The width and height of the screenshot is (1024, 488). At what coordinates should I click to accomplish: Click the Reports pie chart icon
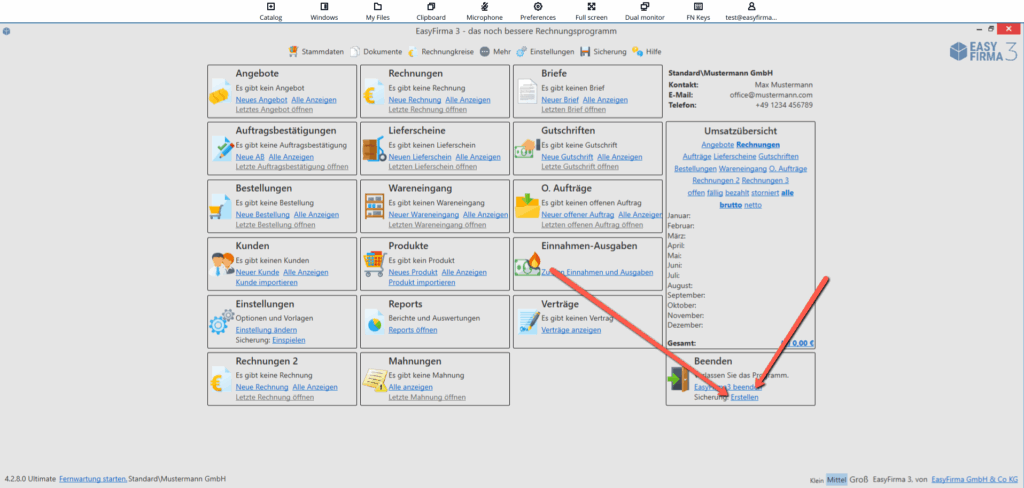375,320
